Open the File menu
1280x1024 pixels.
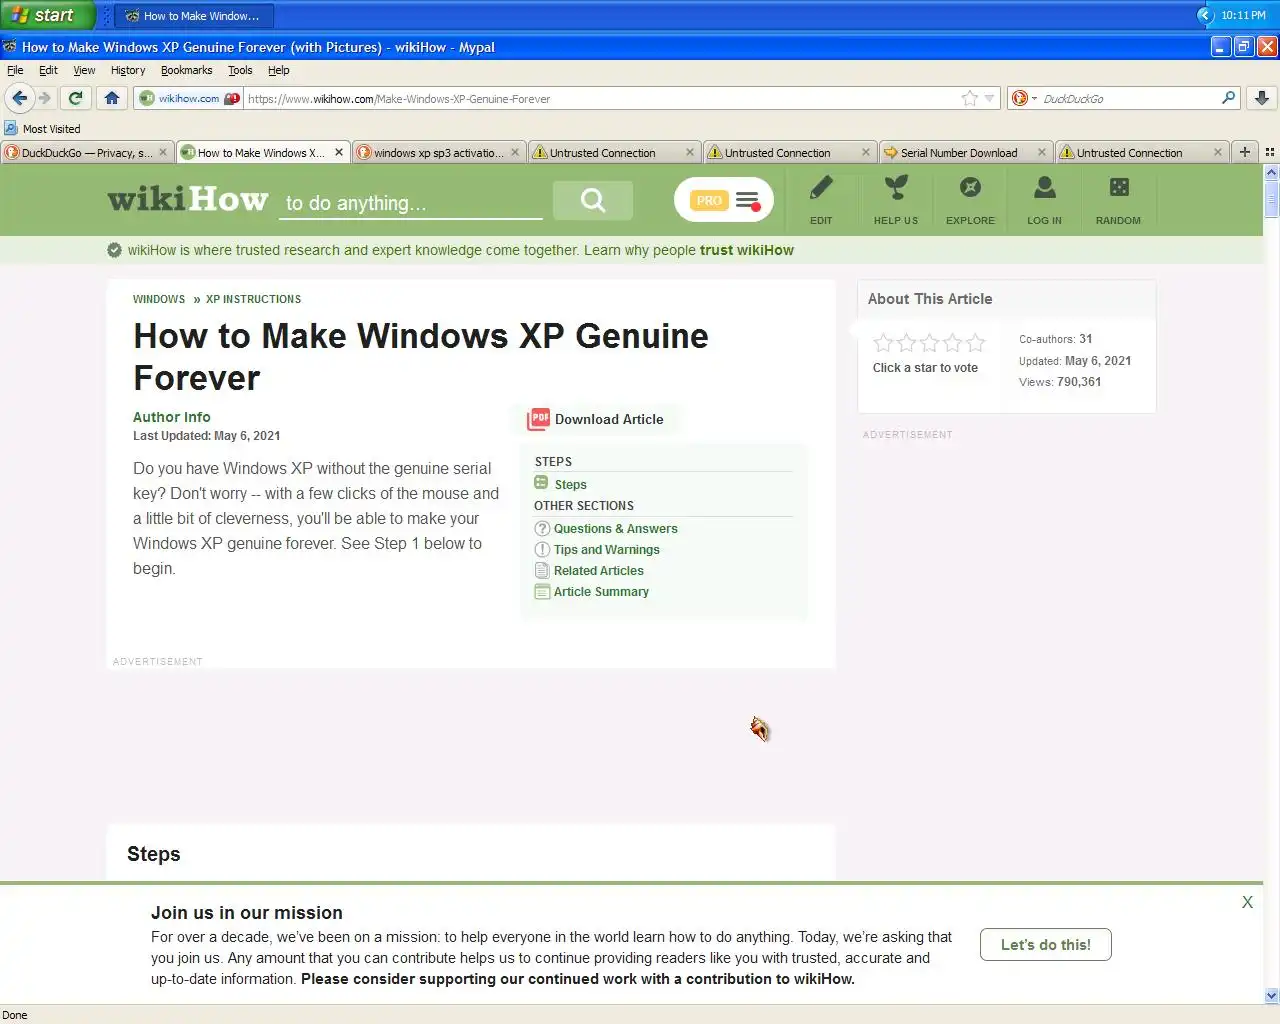[15, 70]
